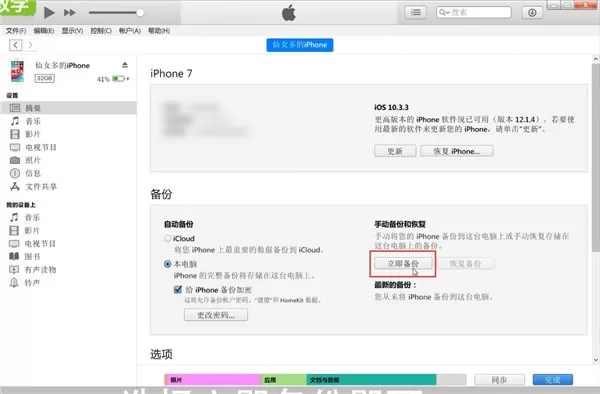Click the 恢复备份 button
600x394 pixels.
(x=465, y=263)
